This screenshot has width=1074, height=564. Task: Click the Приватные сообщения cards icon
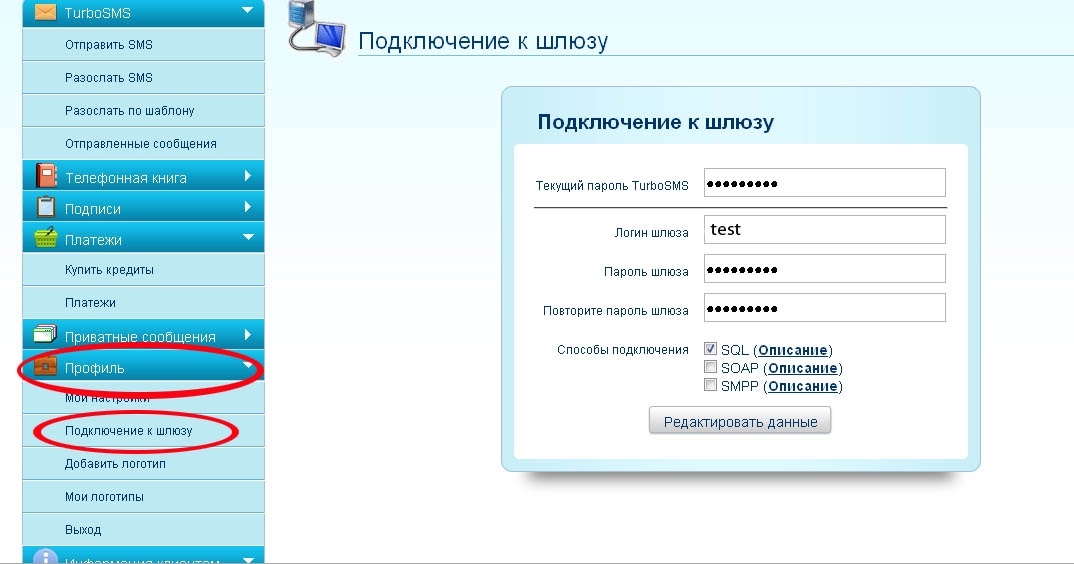(x=46, y=335)
